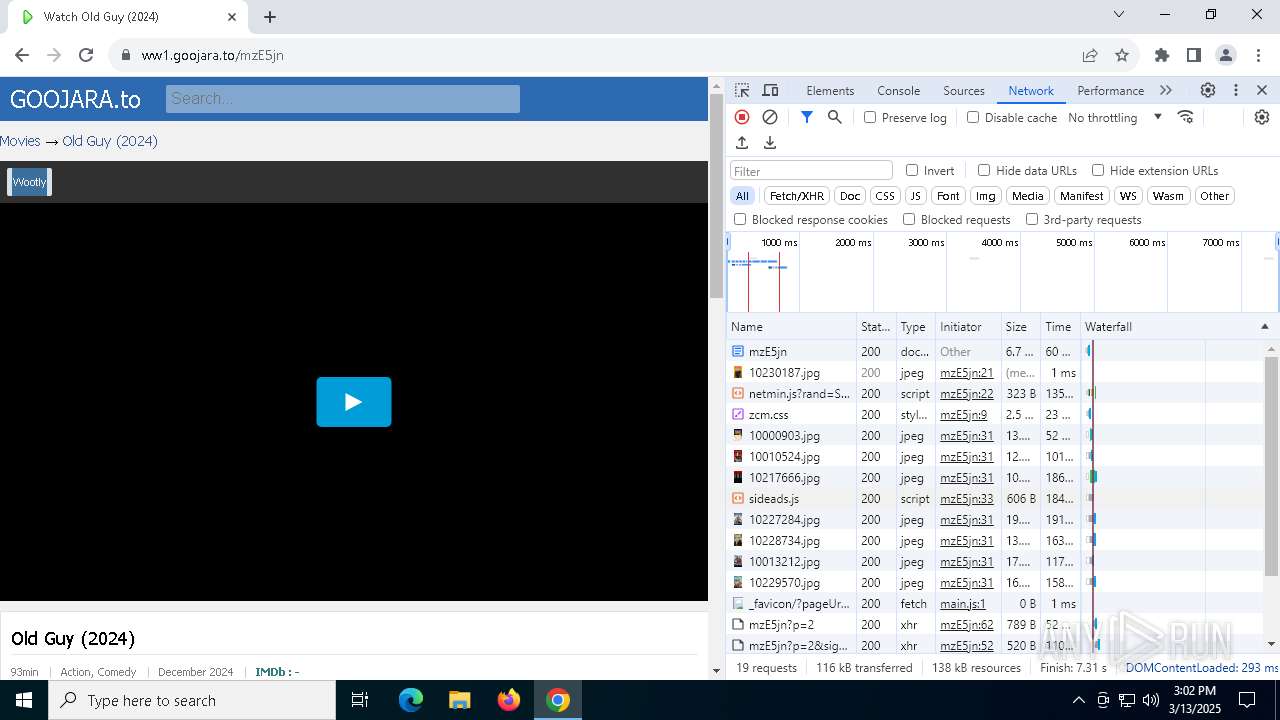The height and width of the screenshot is (720, 1280).
Task: Open network conditions wifi icon
Action: coord(1186,117)
